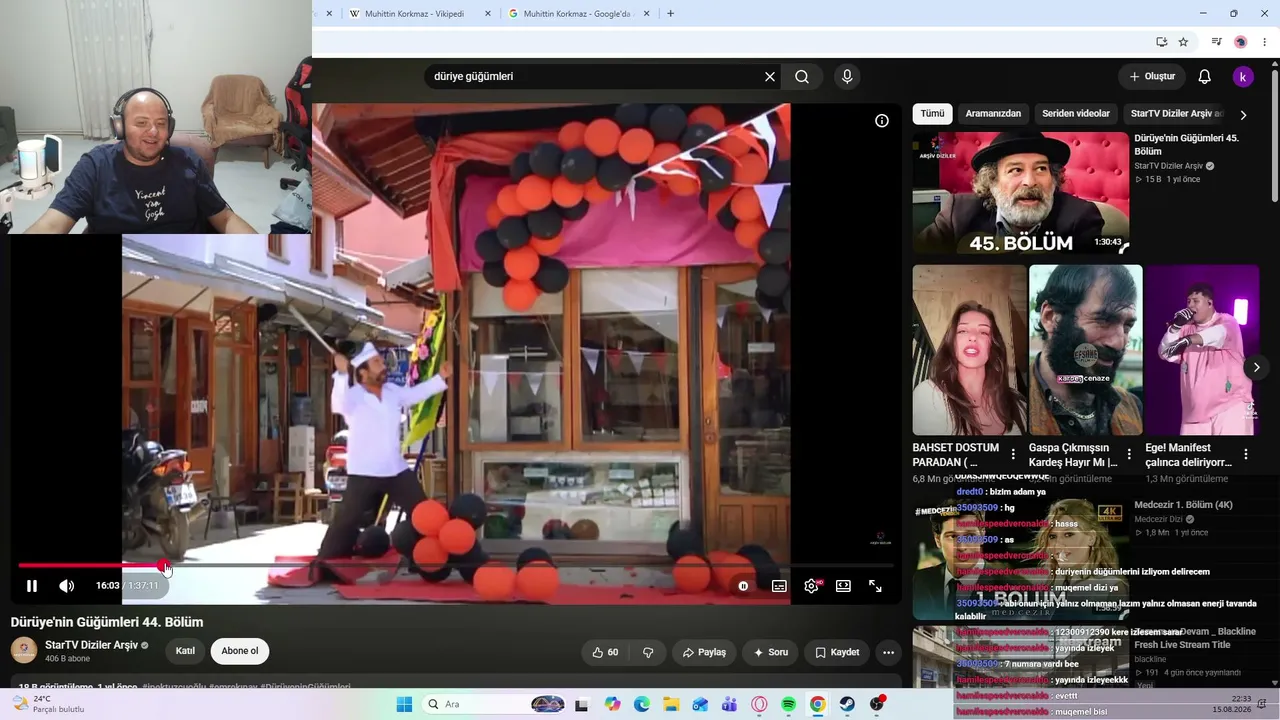Image resolution: width=1280 pixels, height=720 pixels.
Task: Open Chrome profile avatar
Action: click(1241, 42)
